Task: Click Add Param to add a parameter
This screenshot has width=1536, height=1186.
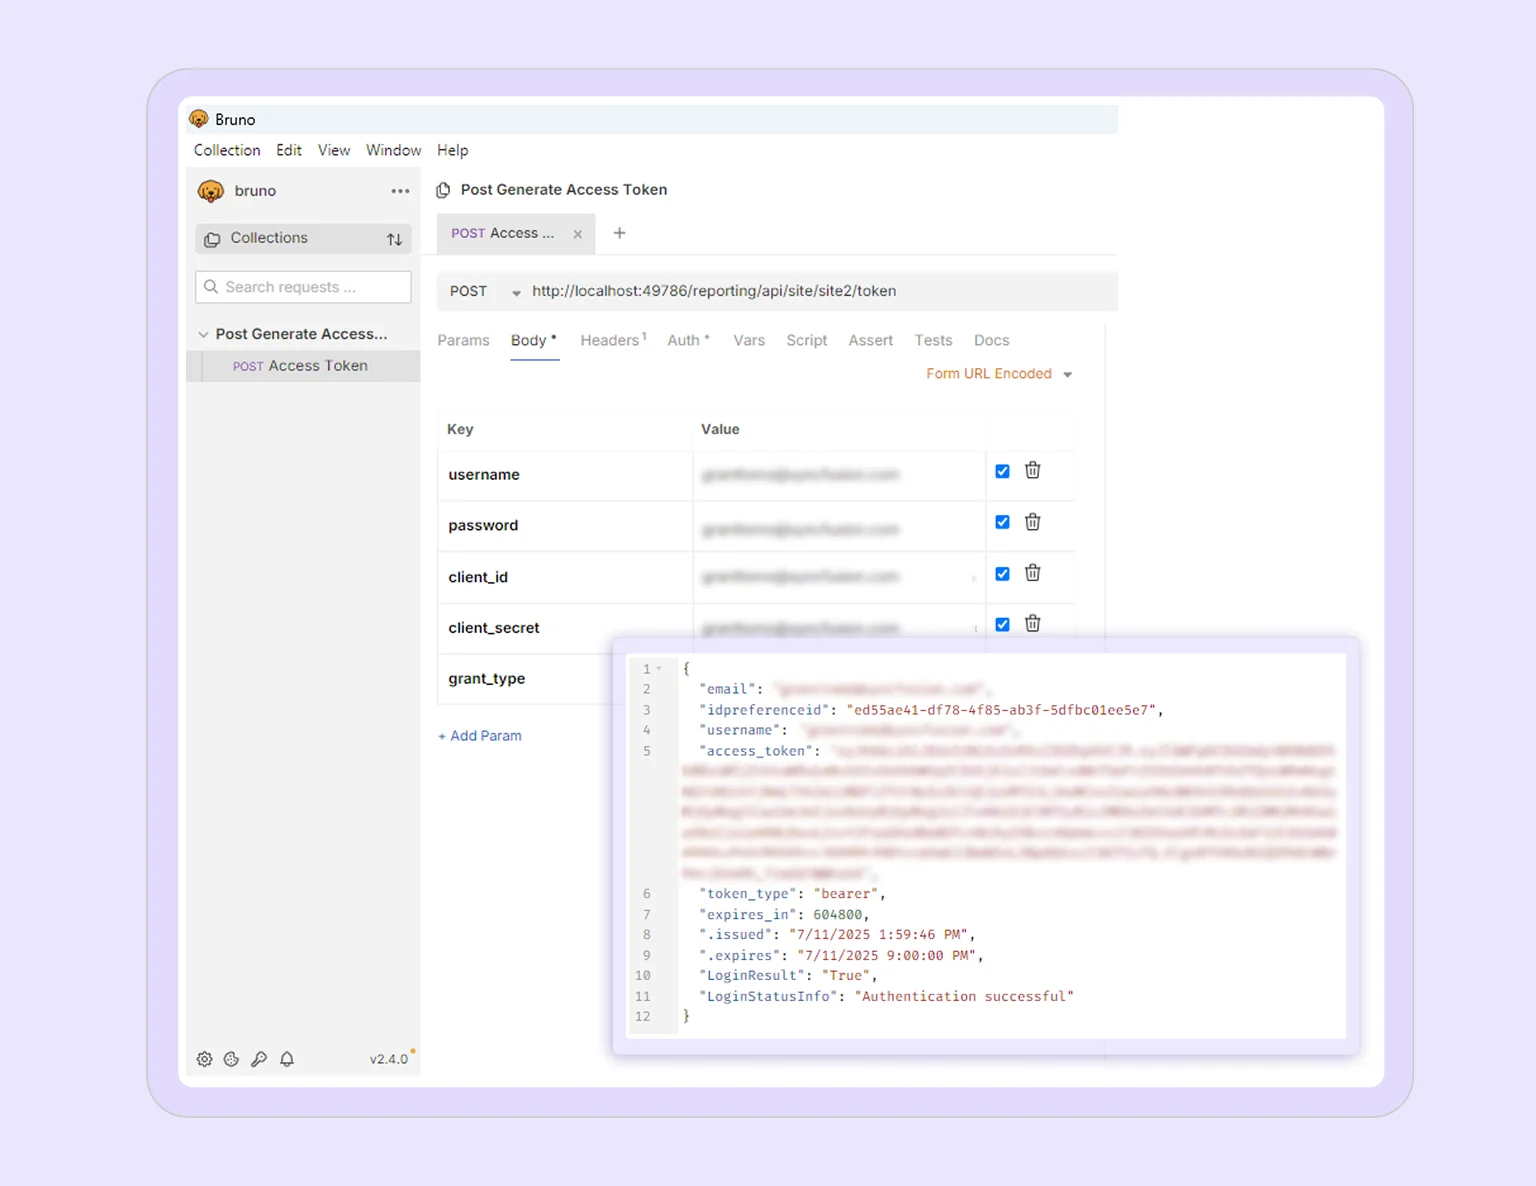Action: pos(480,735)
